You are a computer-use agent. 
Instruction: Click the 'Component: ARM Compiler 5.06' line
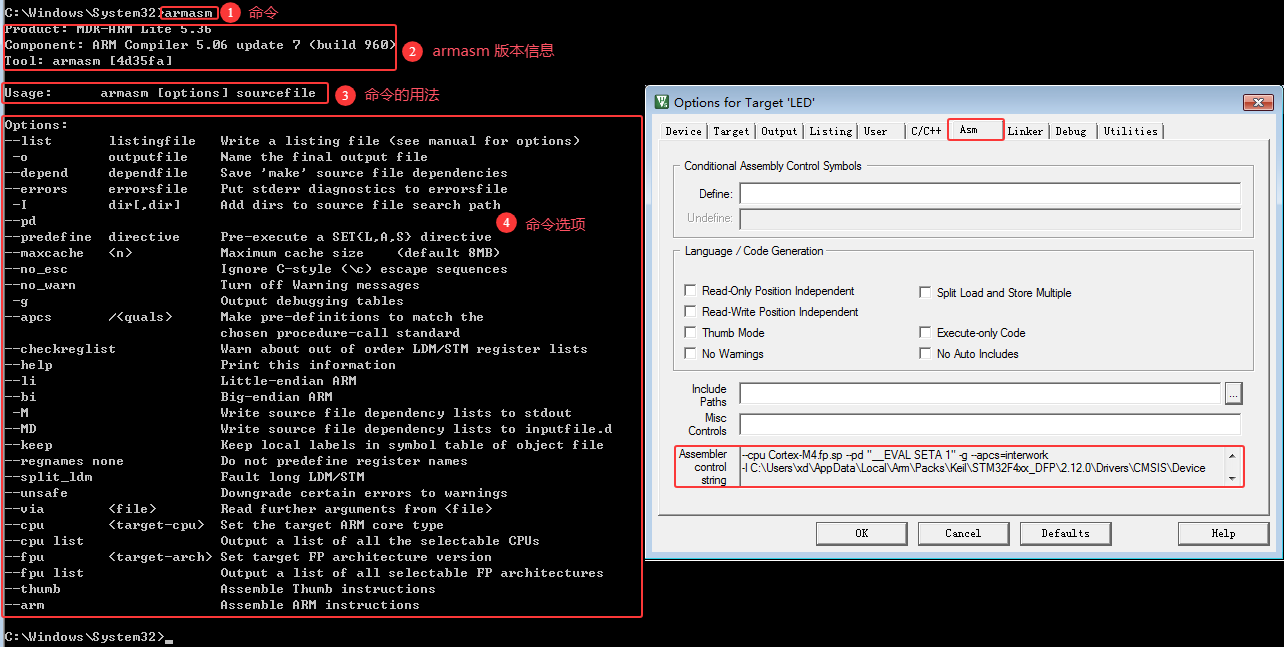point(200,45)
